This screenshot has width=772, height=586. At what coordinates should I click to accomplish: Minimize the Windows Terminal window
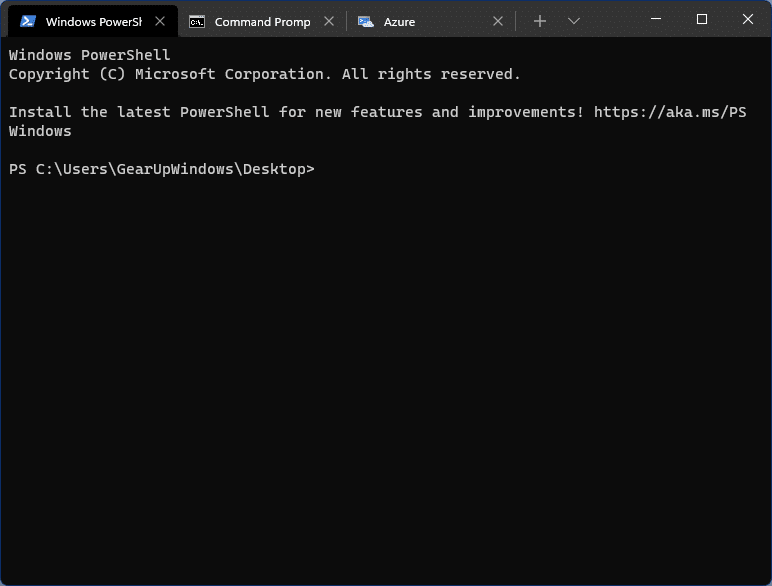click(x=656, y=19)
